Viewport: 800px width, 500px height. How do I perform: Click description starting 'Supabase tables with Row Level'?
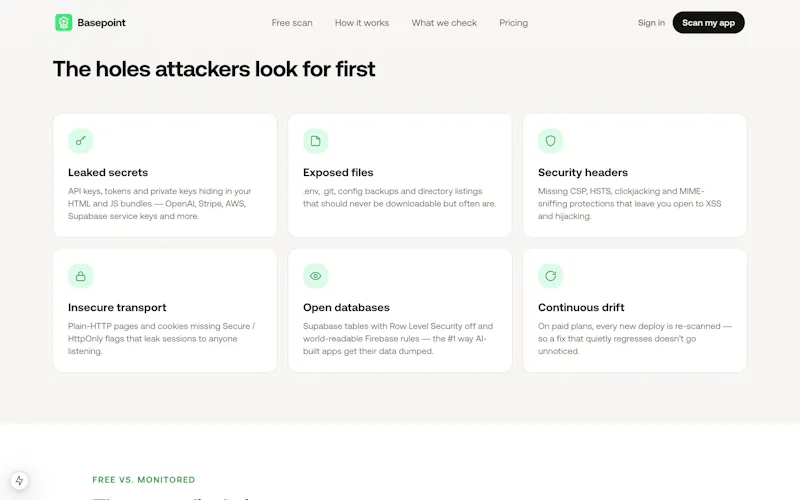click(x=398, y=339)
